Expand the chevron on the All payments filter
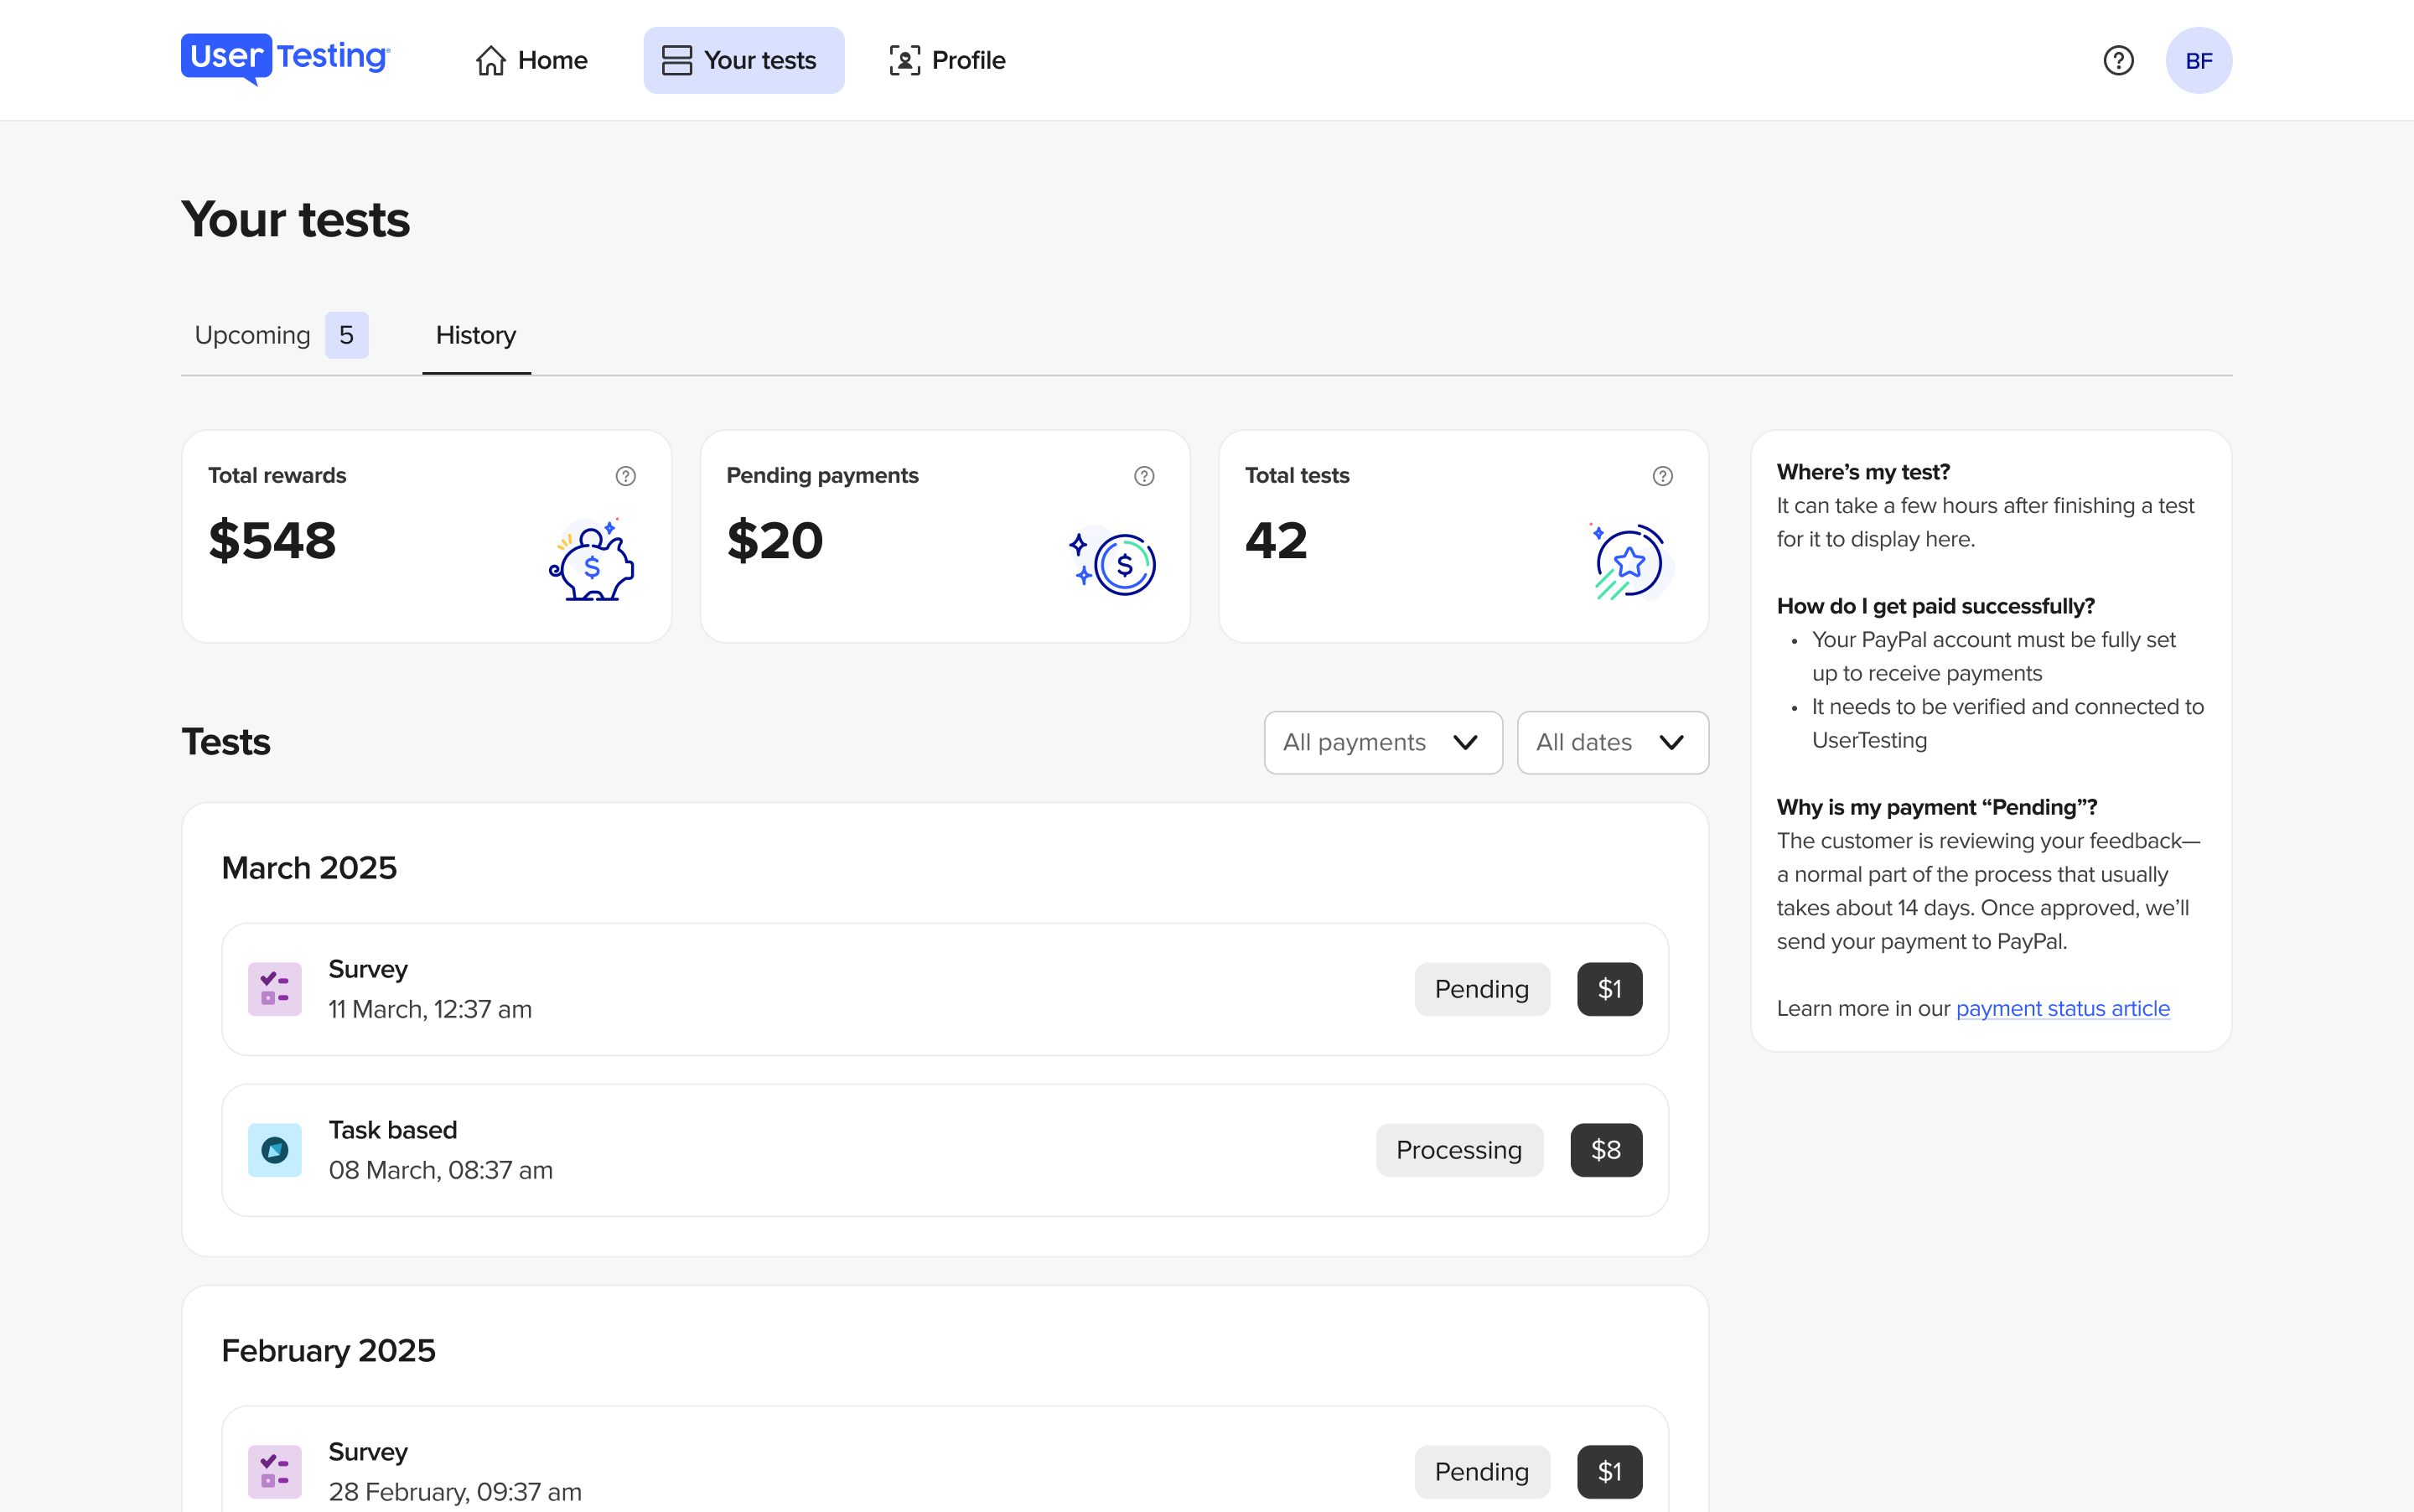Screen dimensions: 2414x1512 point(1465,742)
